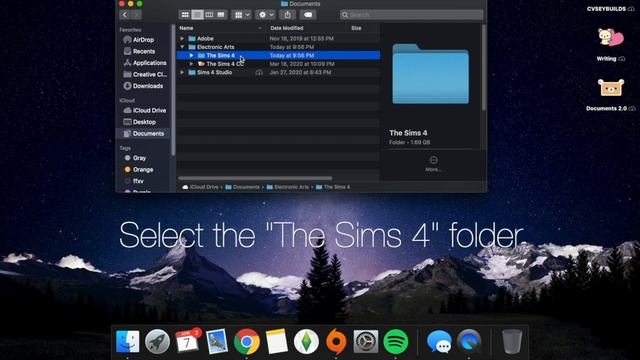Open the Mail stamp icon in Dock
This screenshot has width=640, height=360.
217,341
